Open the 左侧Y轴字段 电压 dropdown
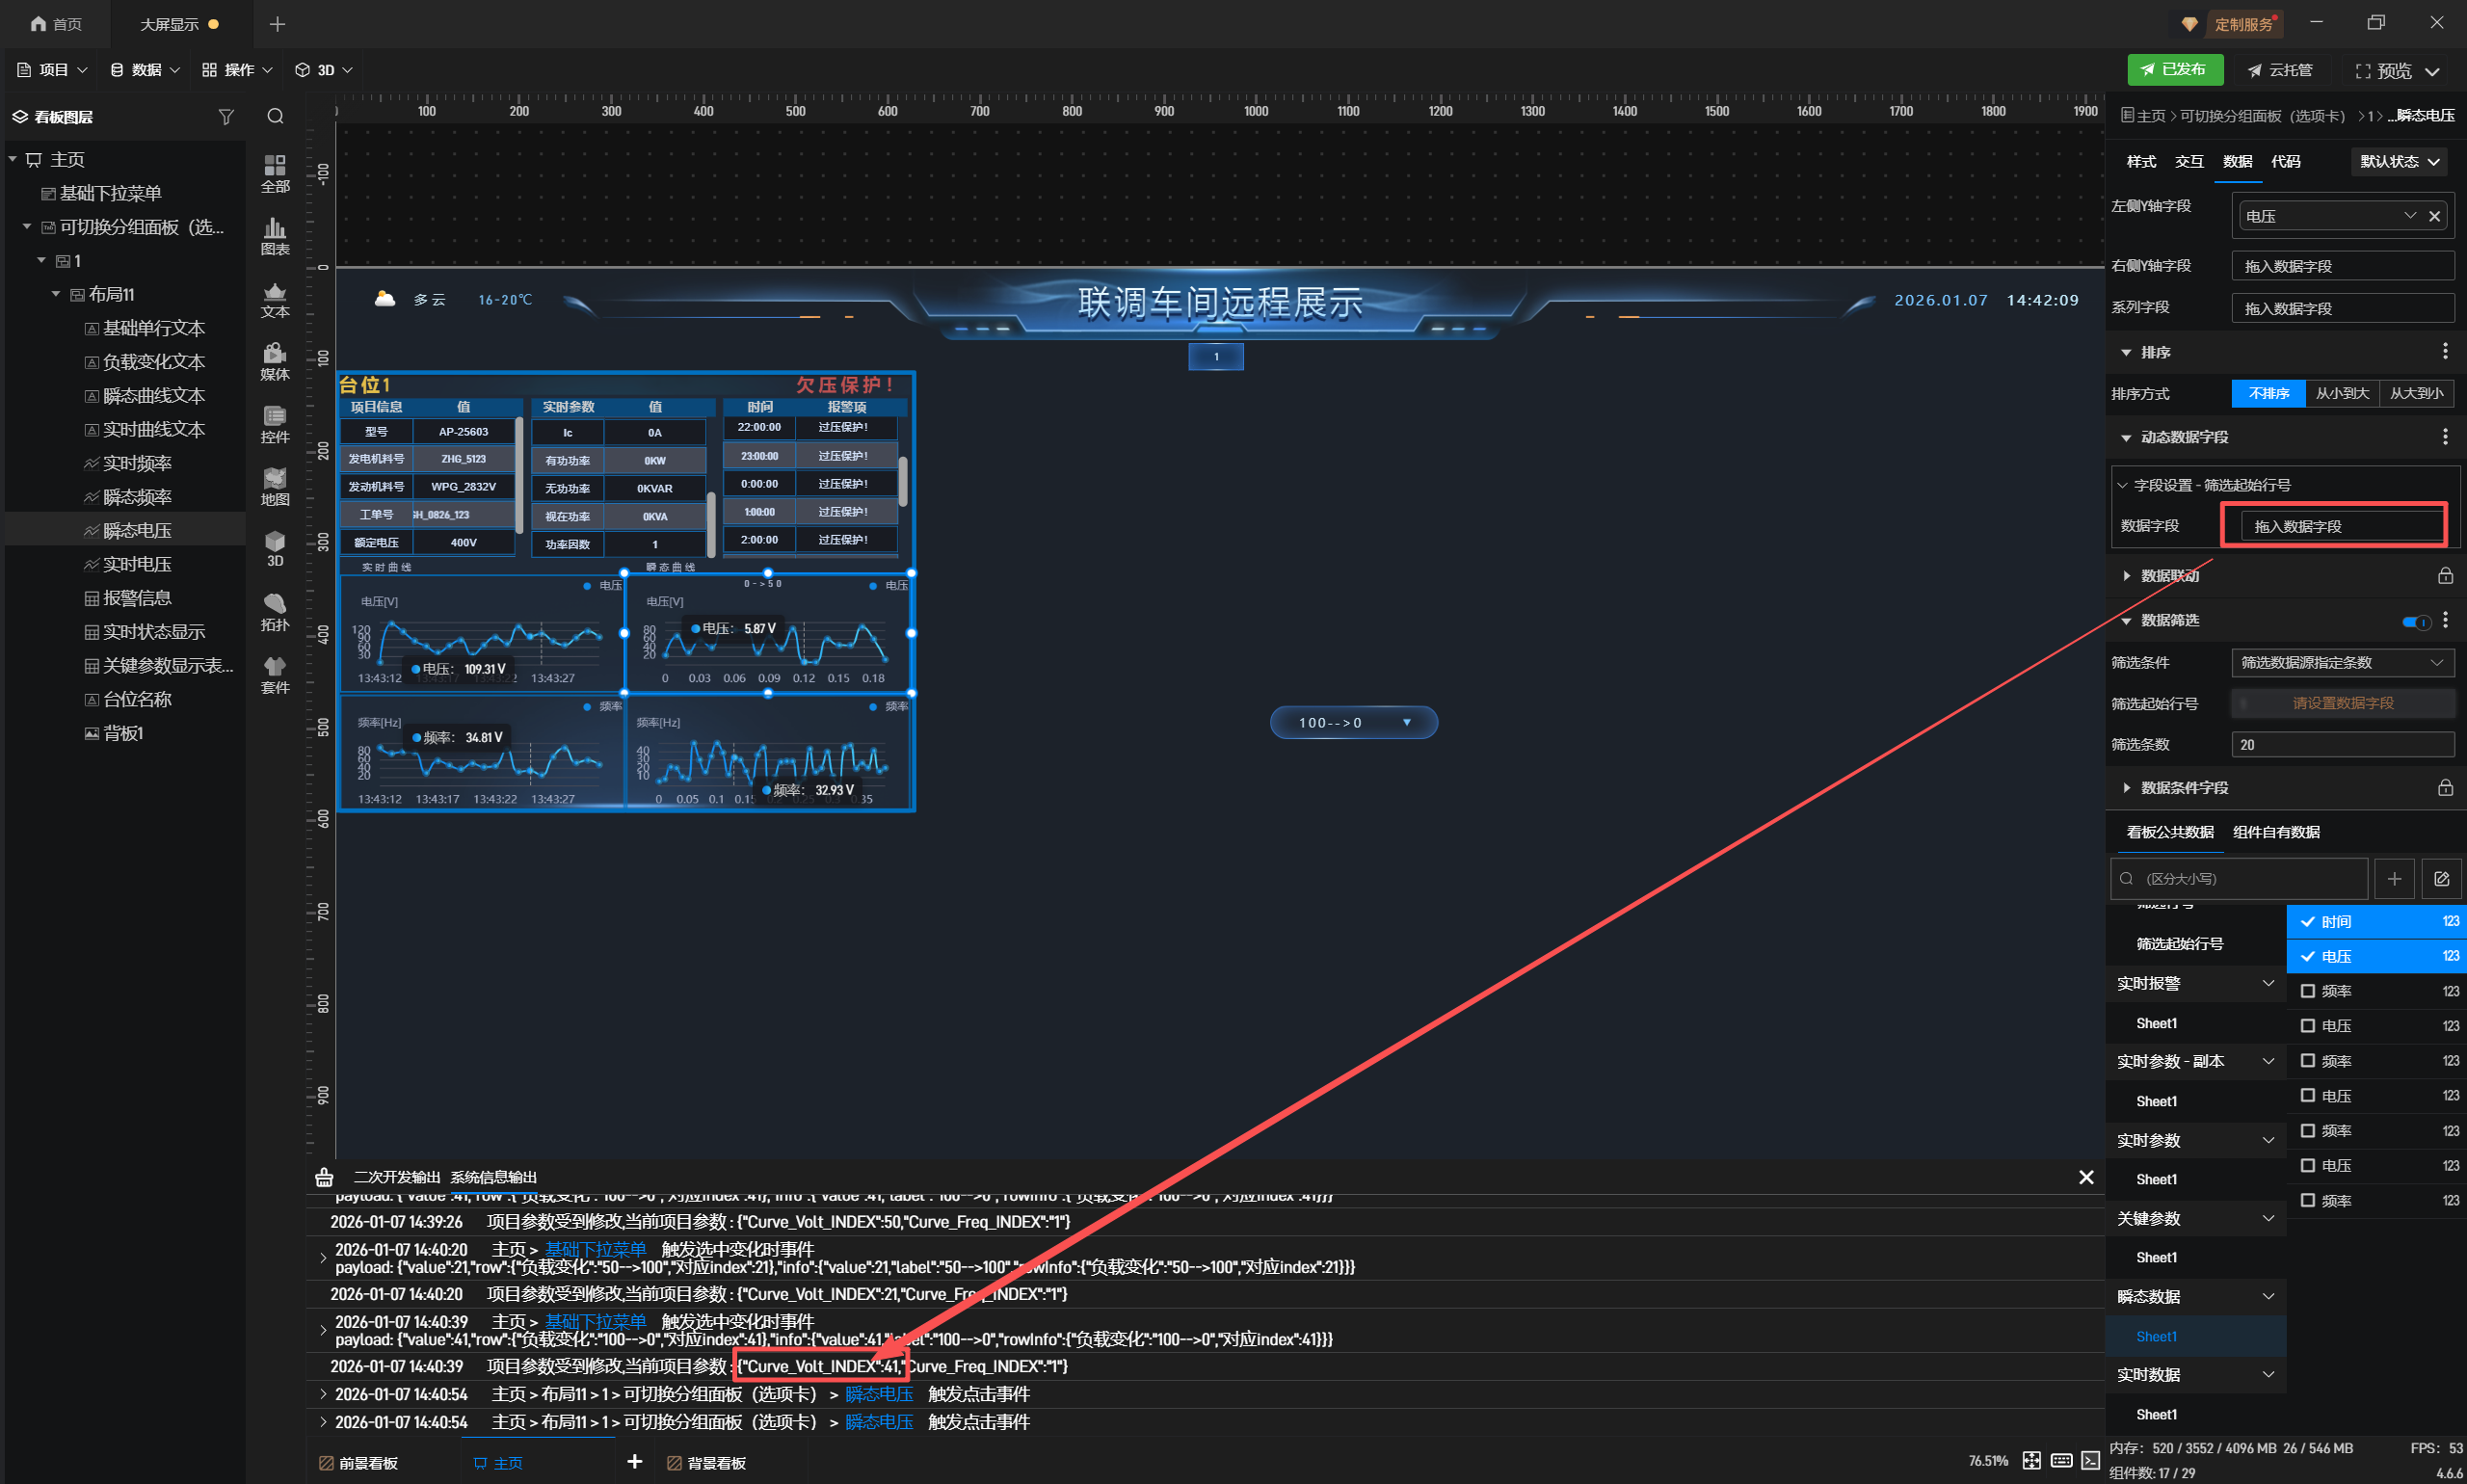 pos(2409,216)
